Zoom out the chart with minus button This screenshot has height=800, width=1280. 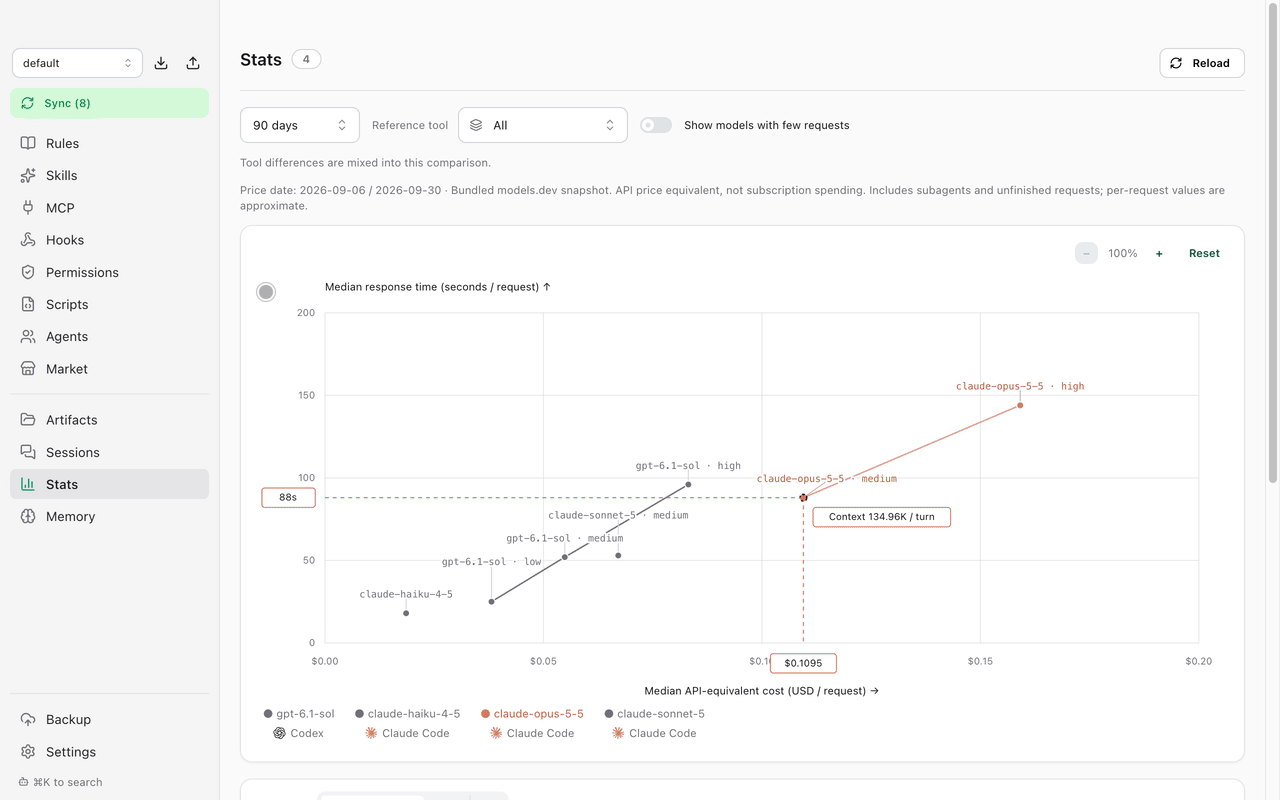[1086, 253]
